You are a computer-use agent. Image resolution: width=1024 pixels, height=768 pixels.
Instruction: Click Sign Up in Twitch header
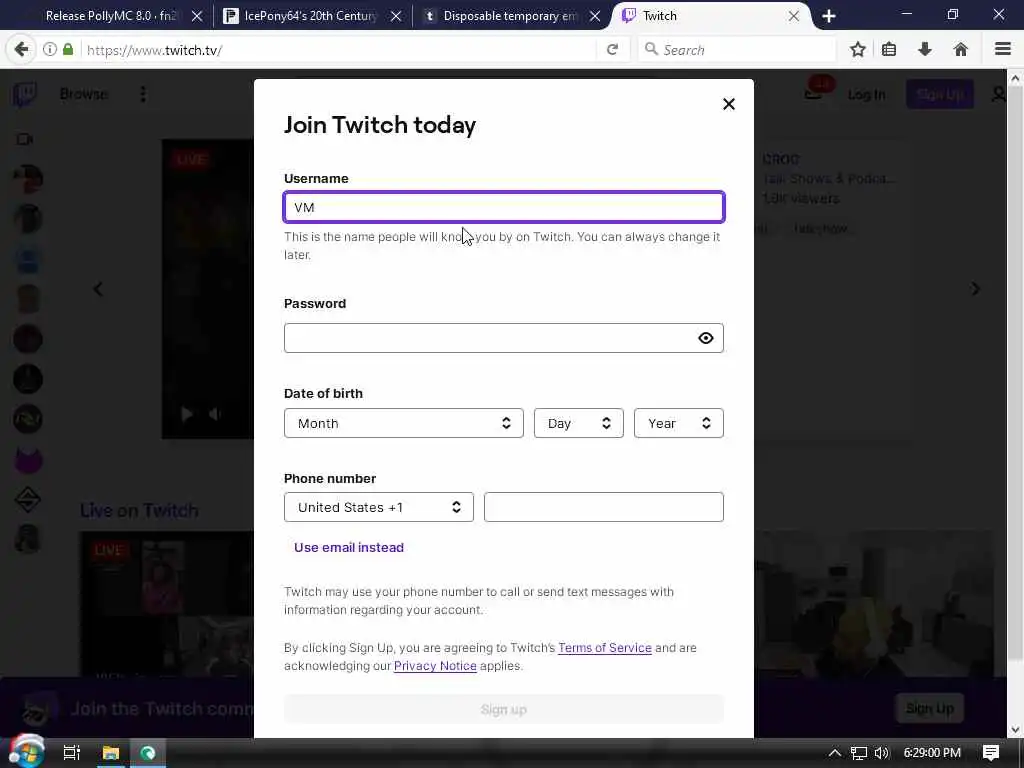click(940, 95)
